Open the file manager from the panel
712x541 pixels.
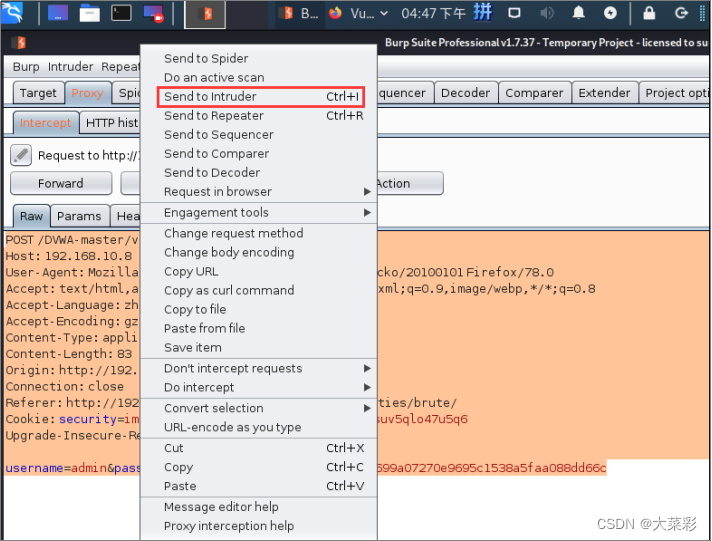89,13
